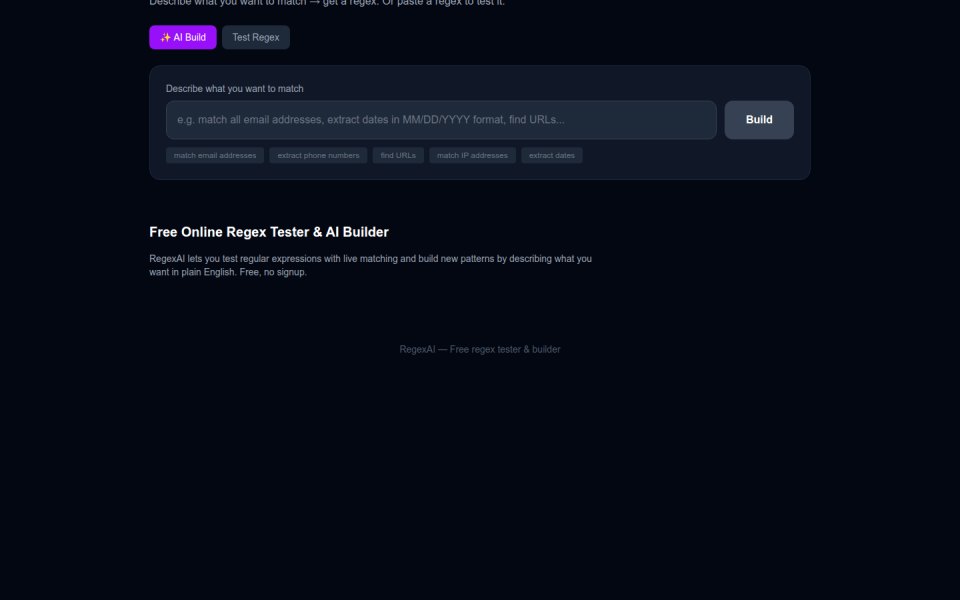
Task: Switch to the AI Build tab
Action: pyautogui.click(x=182, y=37)
